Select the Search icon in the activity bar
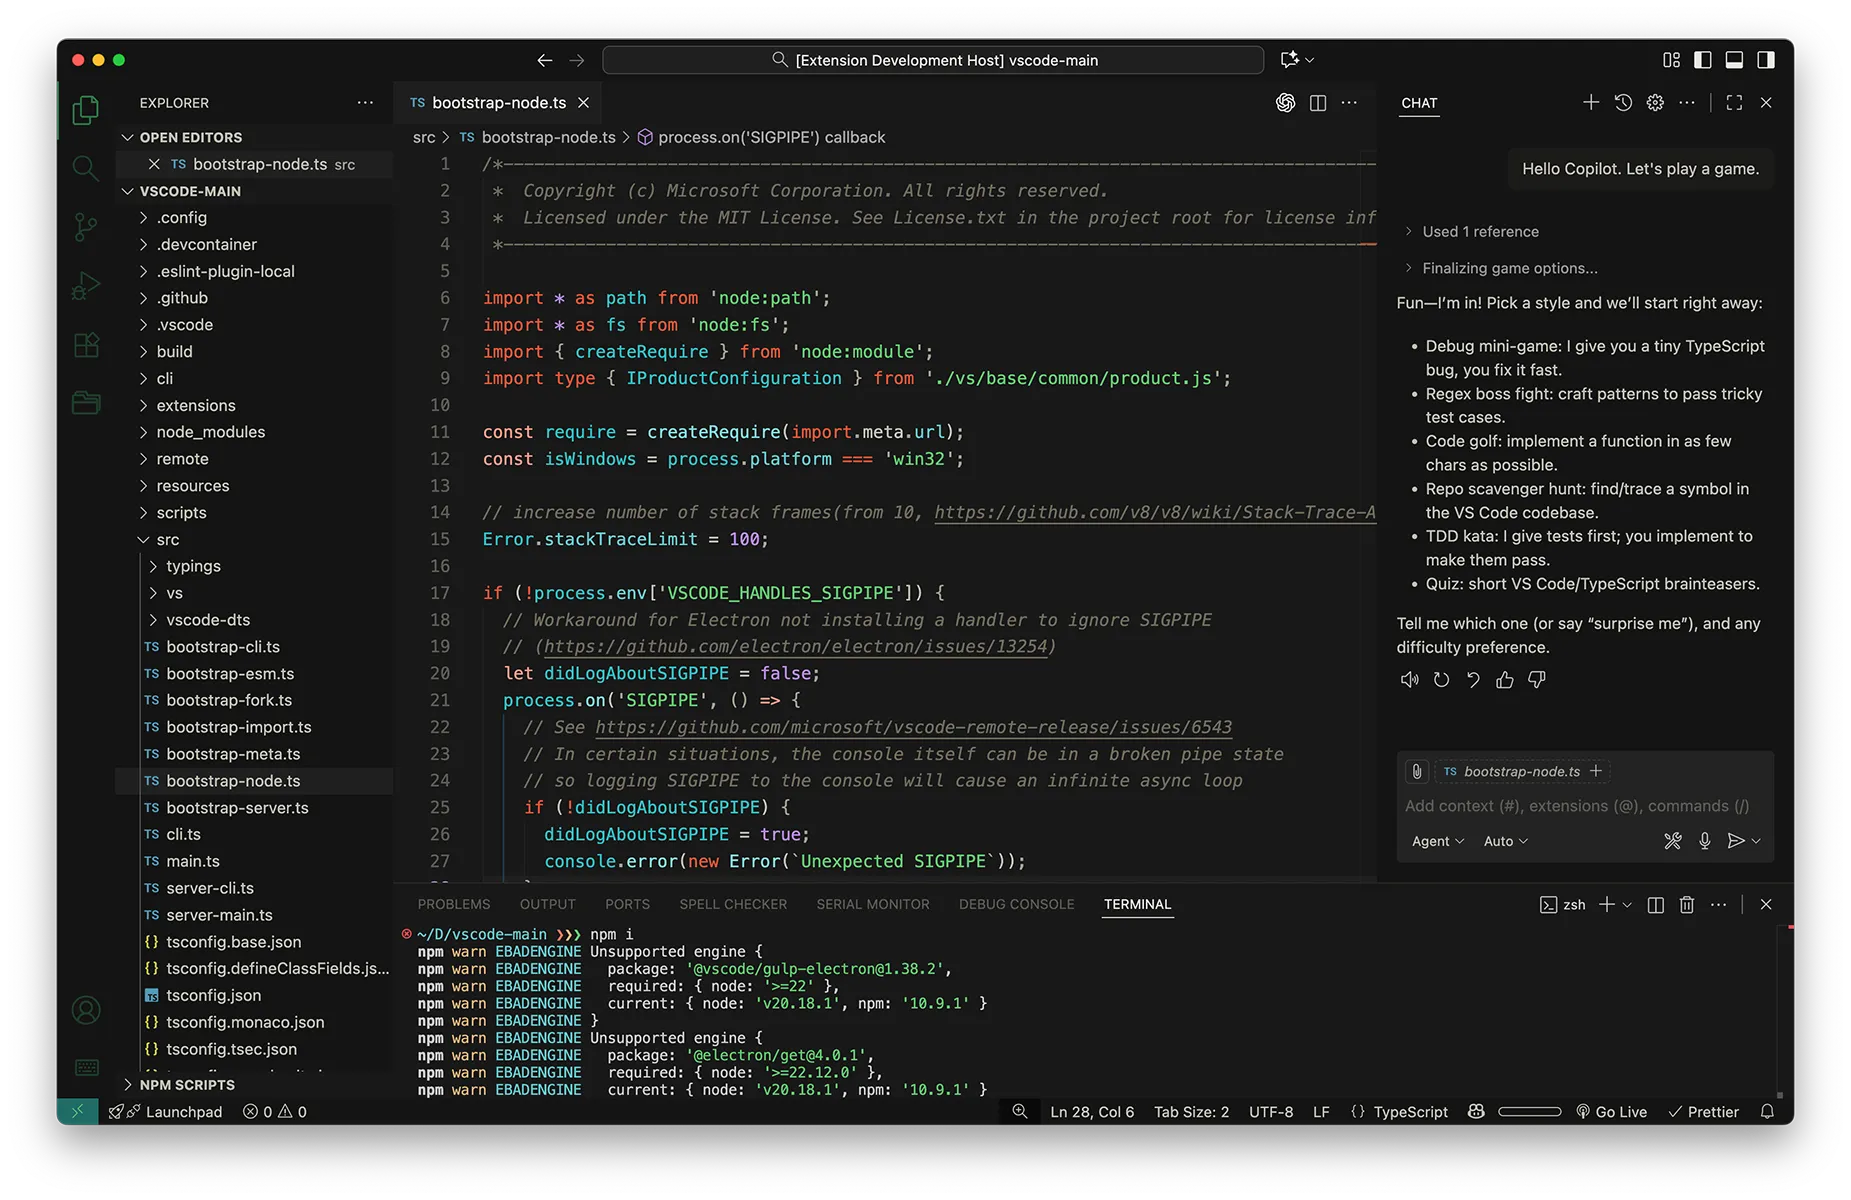 85,168
